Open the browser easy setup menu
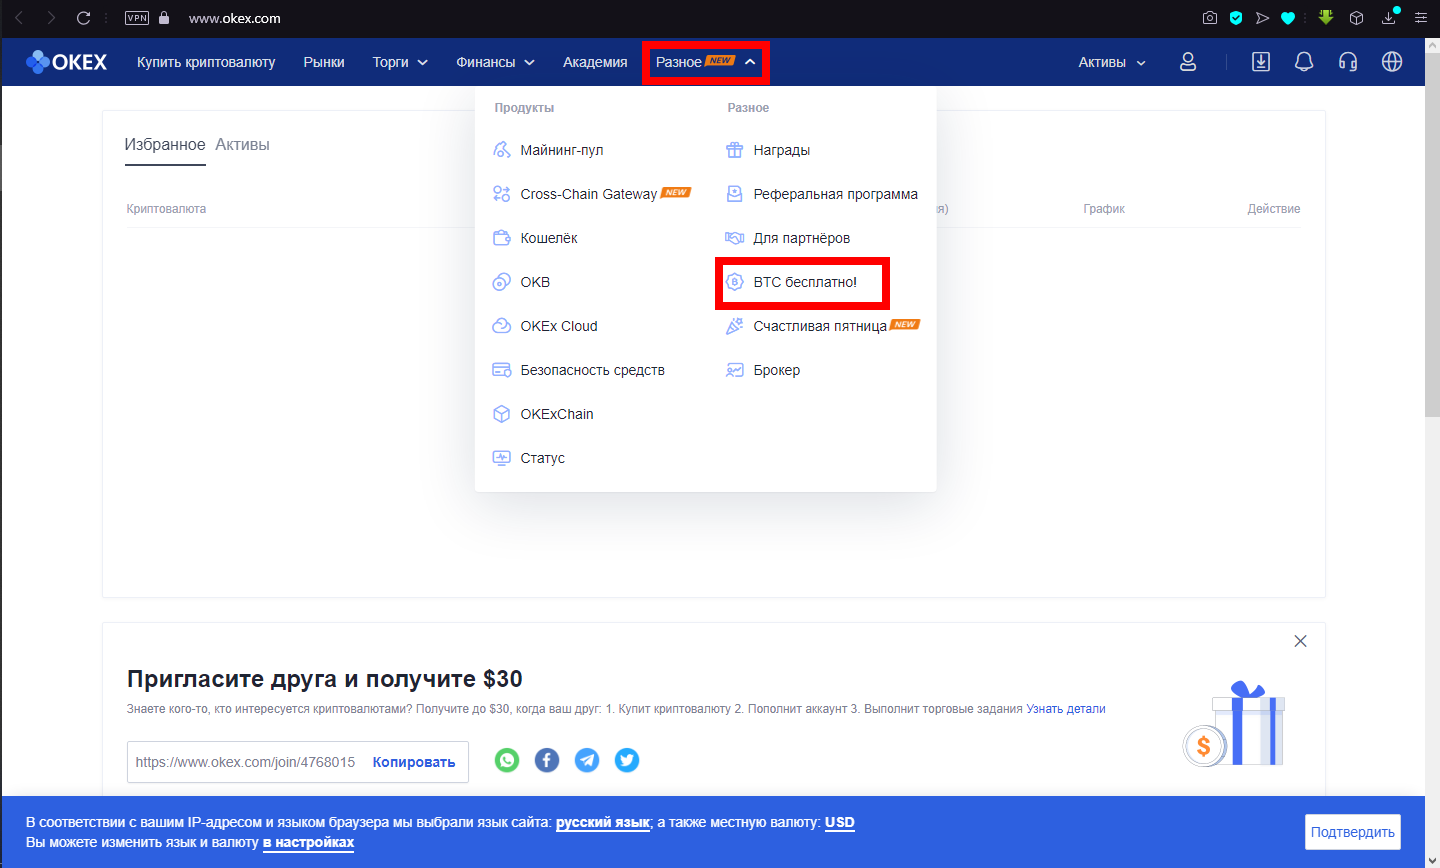The width and height of the screenshot is (1440, 868). [x=1420, y=18]
